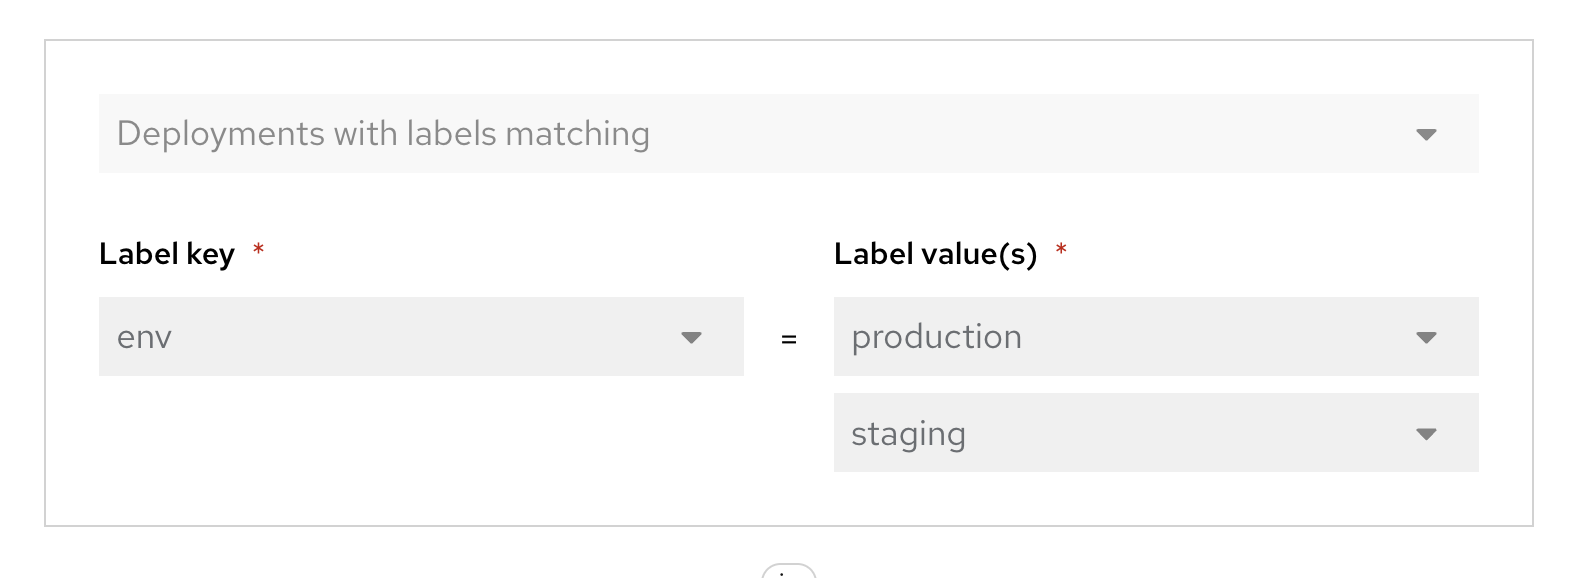This screenshot has width=1570, height=578.
Task: Click the caret arrow beside 'production'
Action: pyautogui.click(x=1426, y=337)
